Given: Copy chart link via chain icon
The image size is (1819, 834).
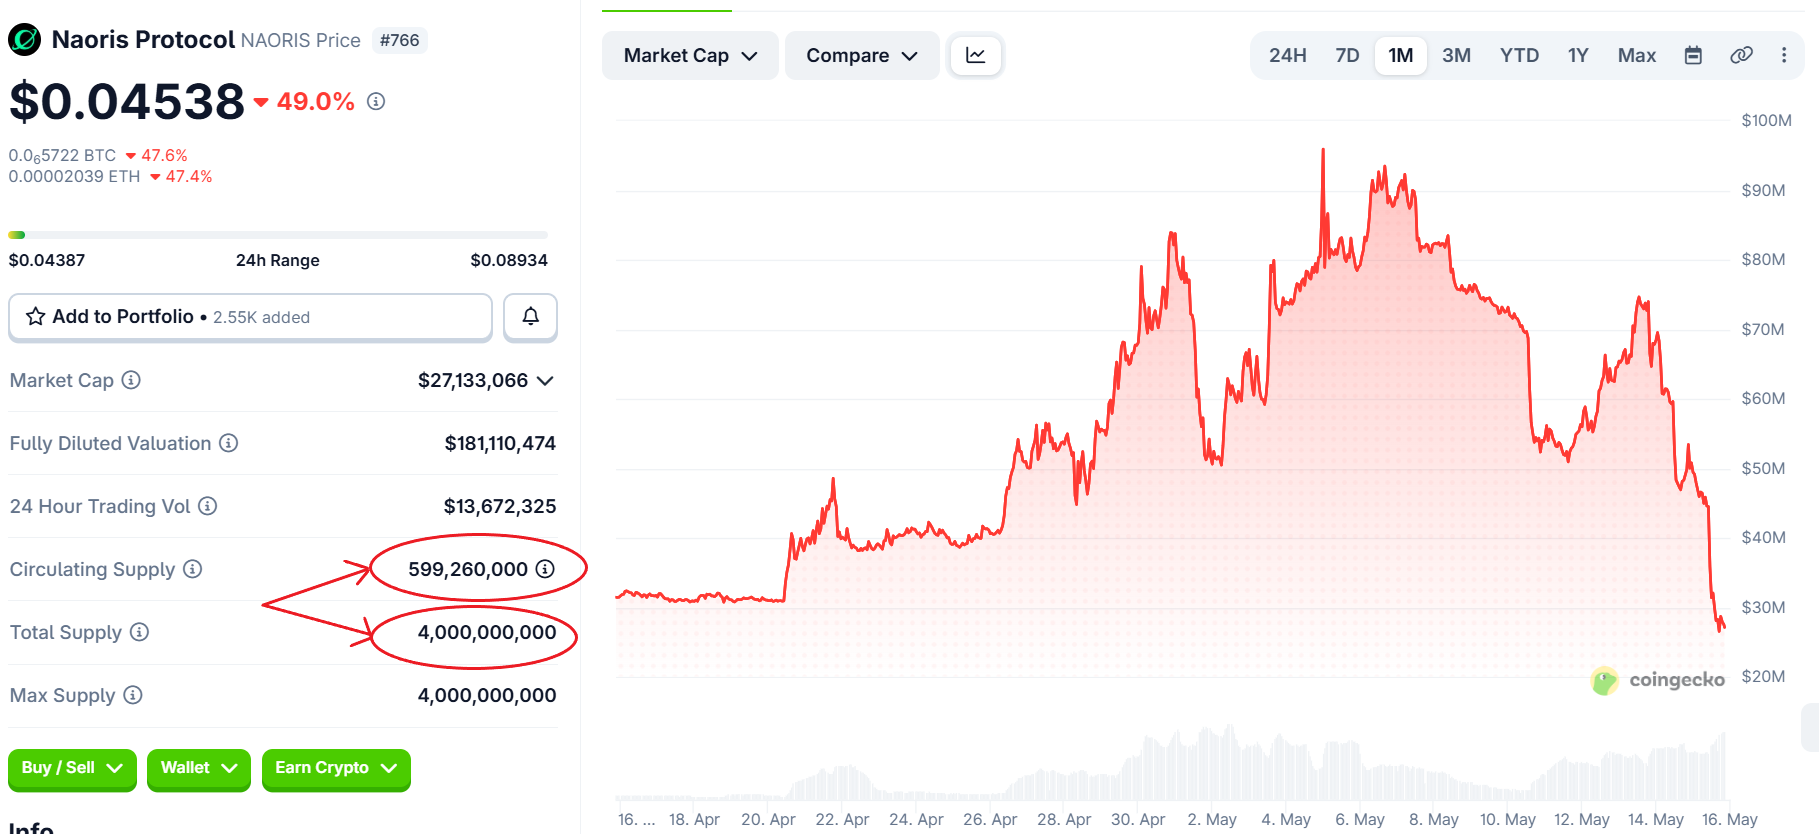Looking at the screenshot, I should pos(1741,55).
